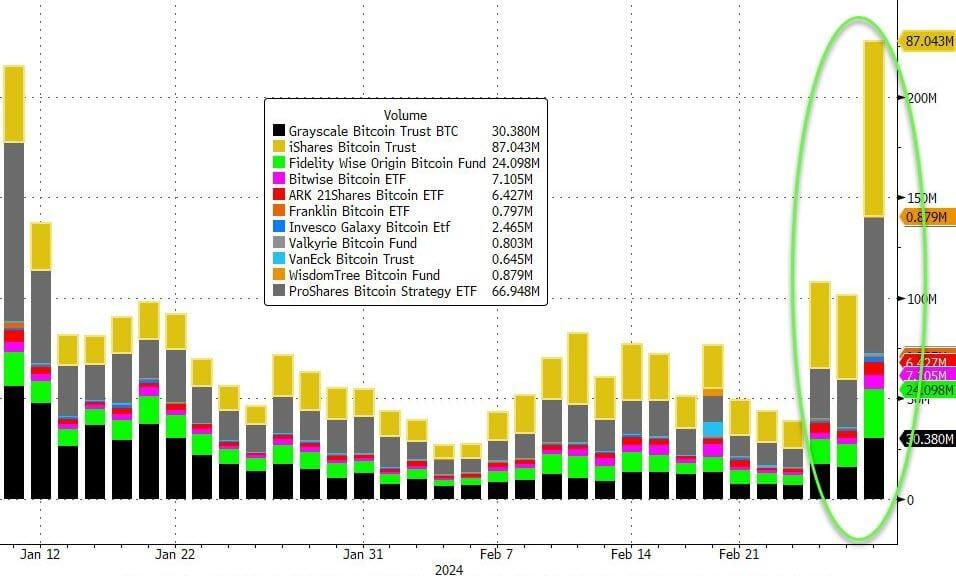This screenshot has height=576, width=956.
Task: Click the 200M y-axis label
Action: click(x=921, y=98)
